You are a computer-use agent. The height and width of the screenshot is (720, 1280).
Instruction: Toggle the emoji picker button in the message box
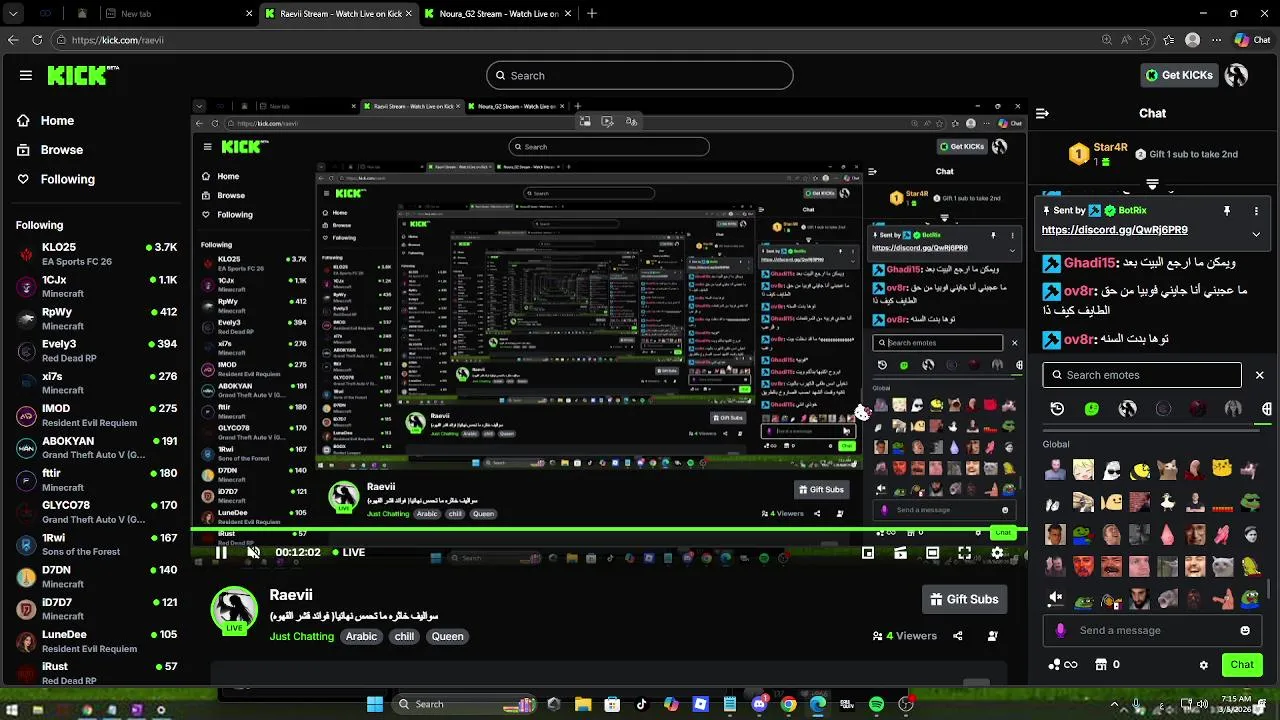coord(1245,630)
